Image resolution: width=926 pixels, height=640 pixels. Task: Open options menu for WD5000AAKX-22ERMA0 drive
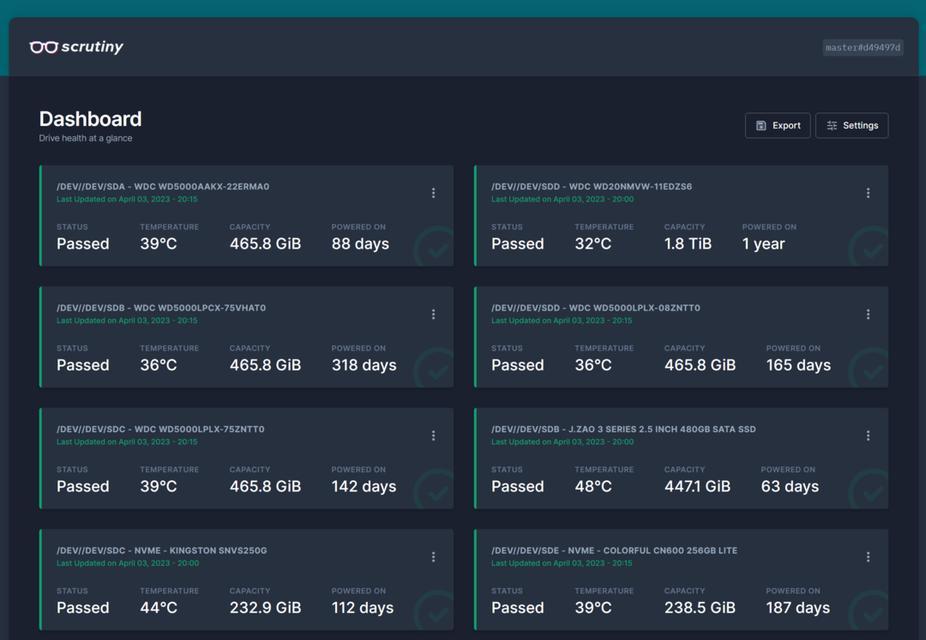coord(433,193)
